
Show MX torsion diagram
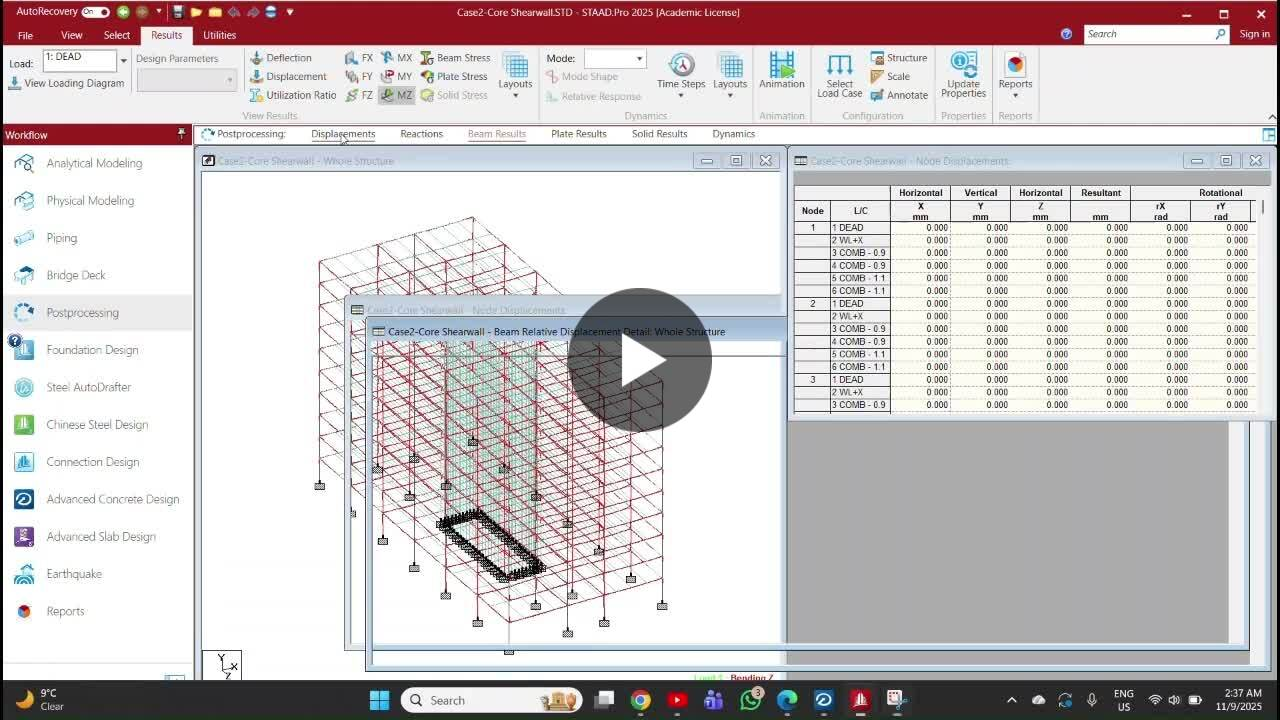point(397,58)
